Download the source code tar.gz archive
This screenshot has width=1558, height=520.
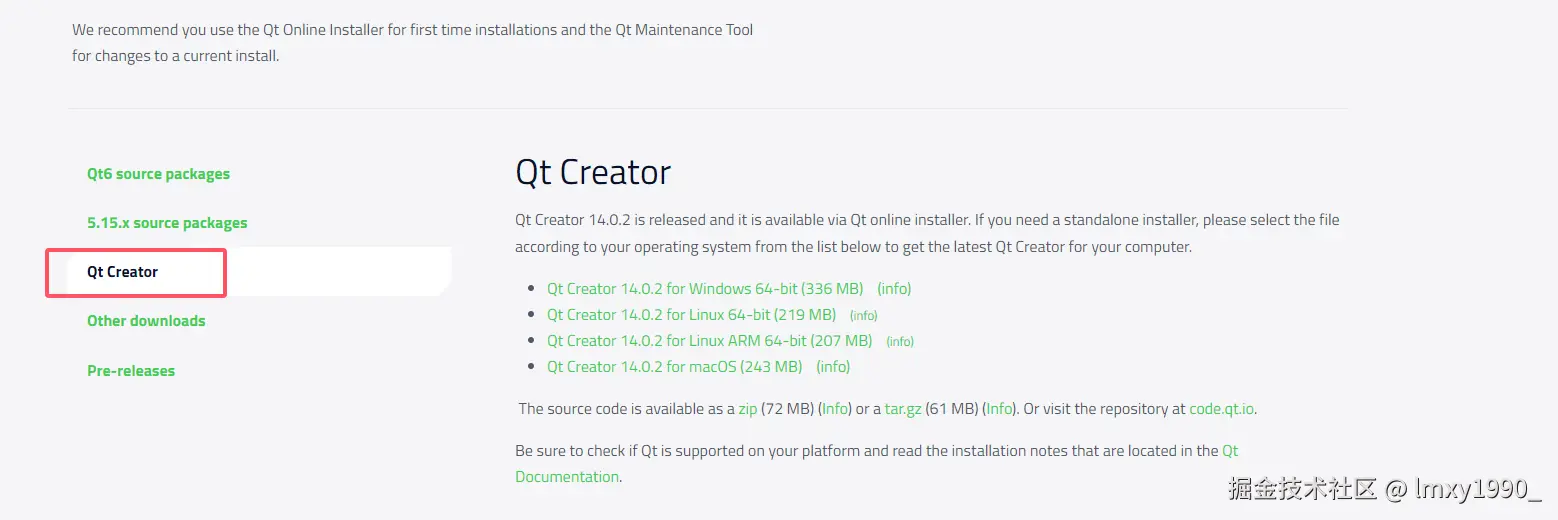pyautogui.click(x=902, y=409)
